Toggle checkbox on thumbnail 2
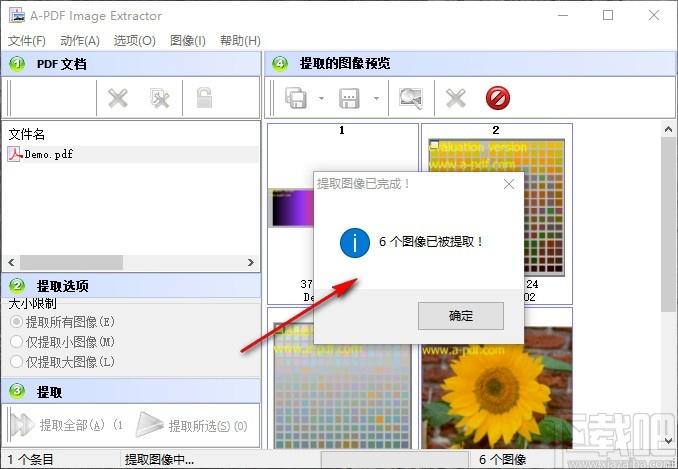 [435, 144]
